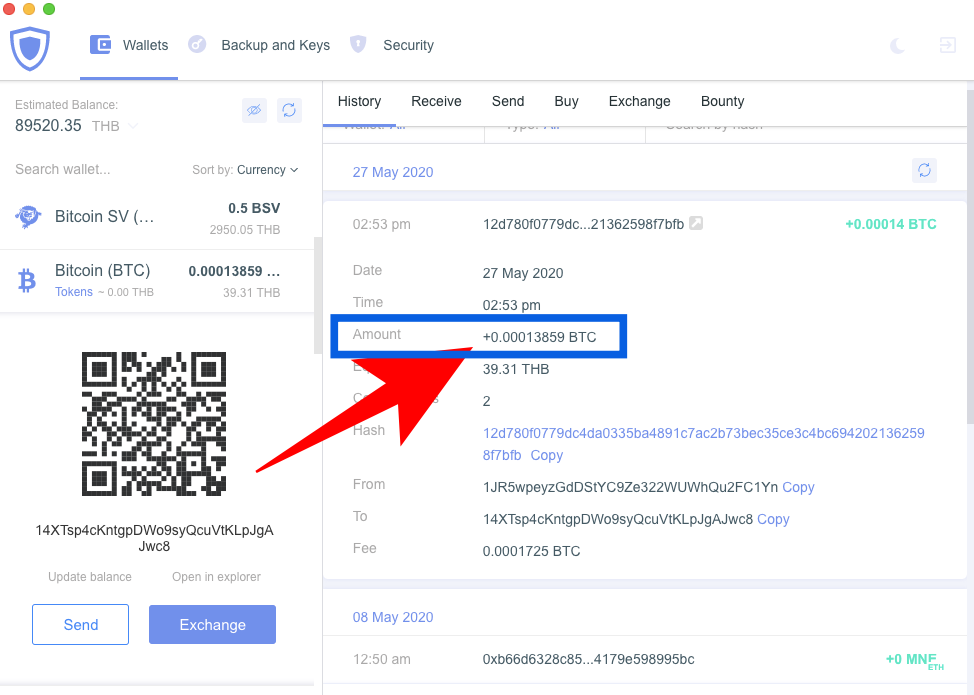The image size is (974, 695).
Task: Copy the transaction hash
Action: [547, 455]
